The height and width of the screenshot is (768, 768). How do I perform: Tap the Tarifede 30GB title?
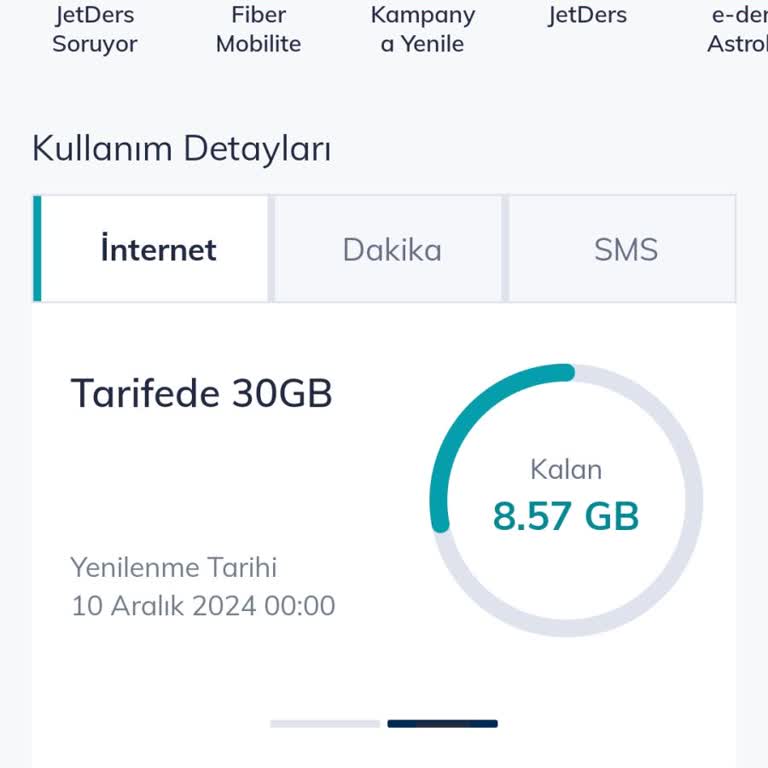tap(201, 394)
